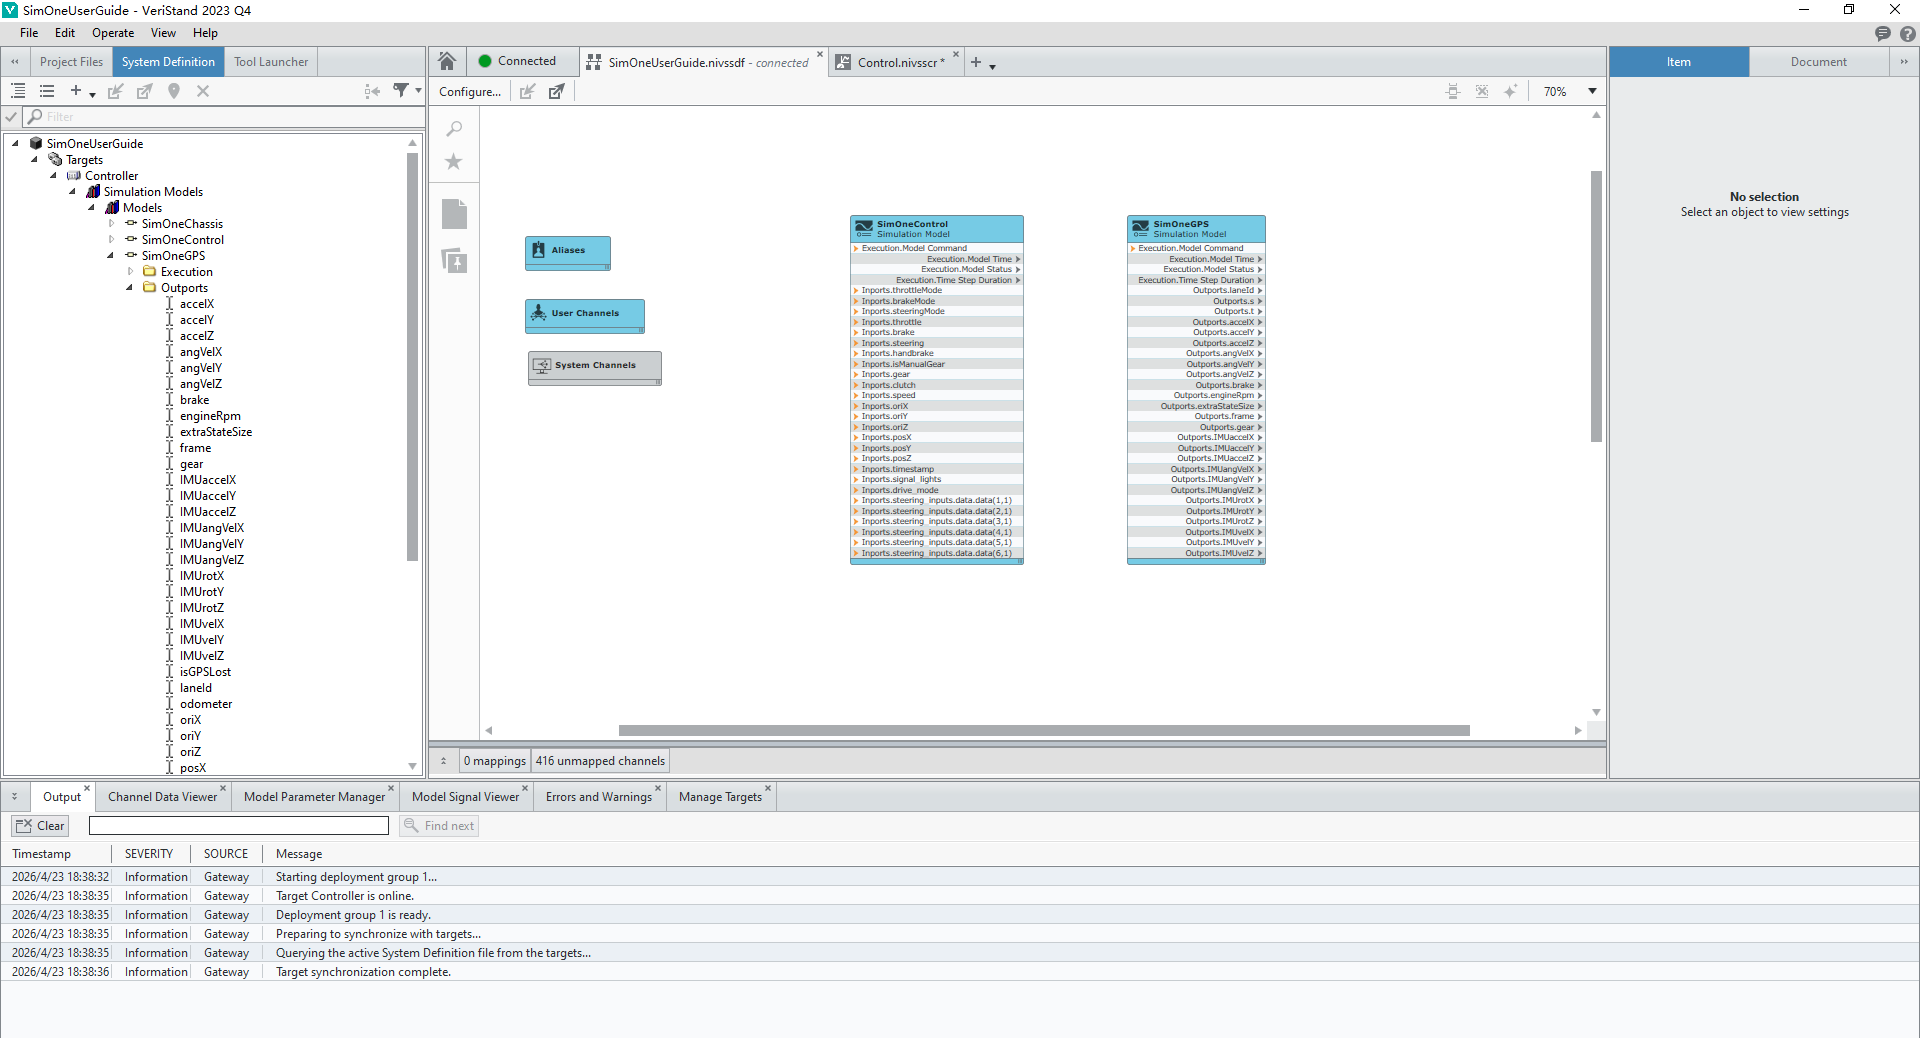Collapse the Simulation Models tree node
This screenshot has height=1038, width=1920.
(73, 192)
